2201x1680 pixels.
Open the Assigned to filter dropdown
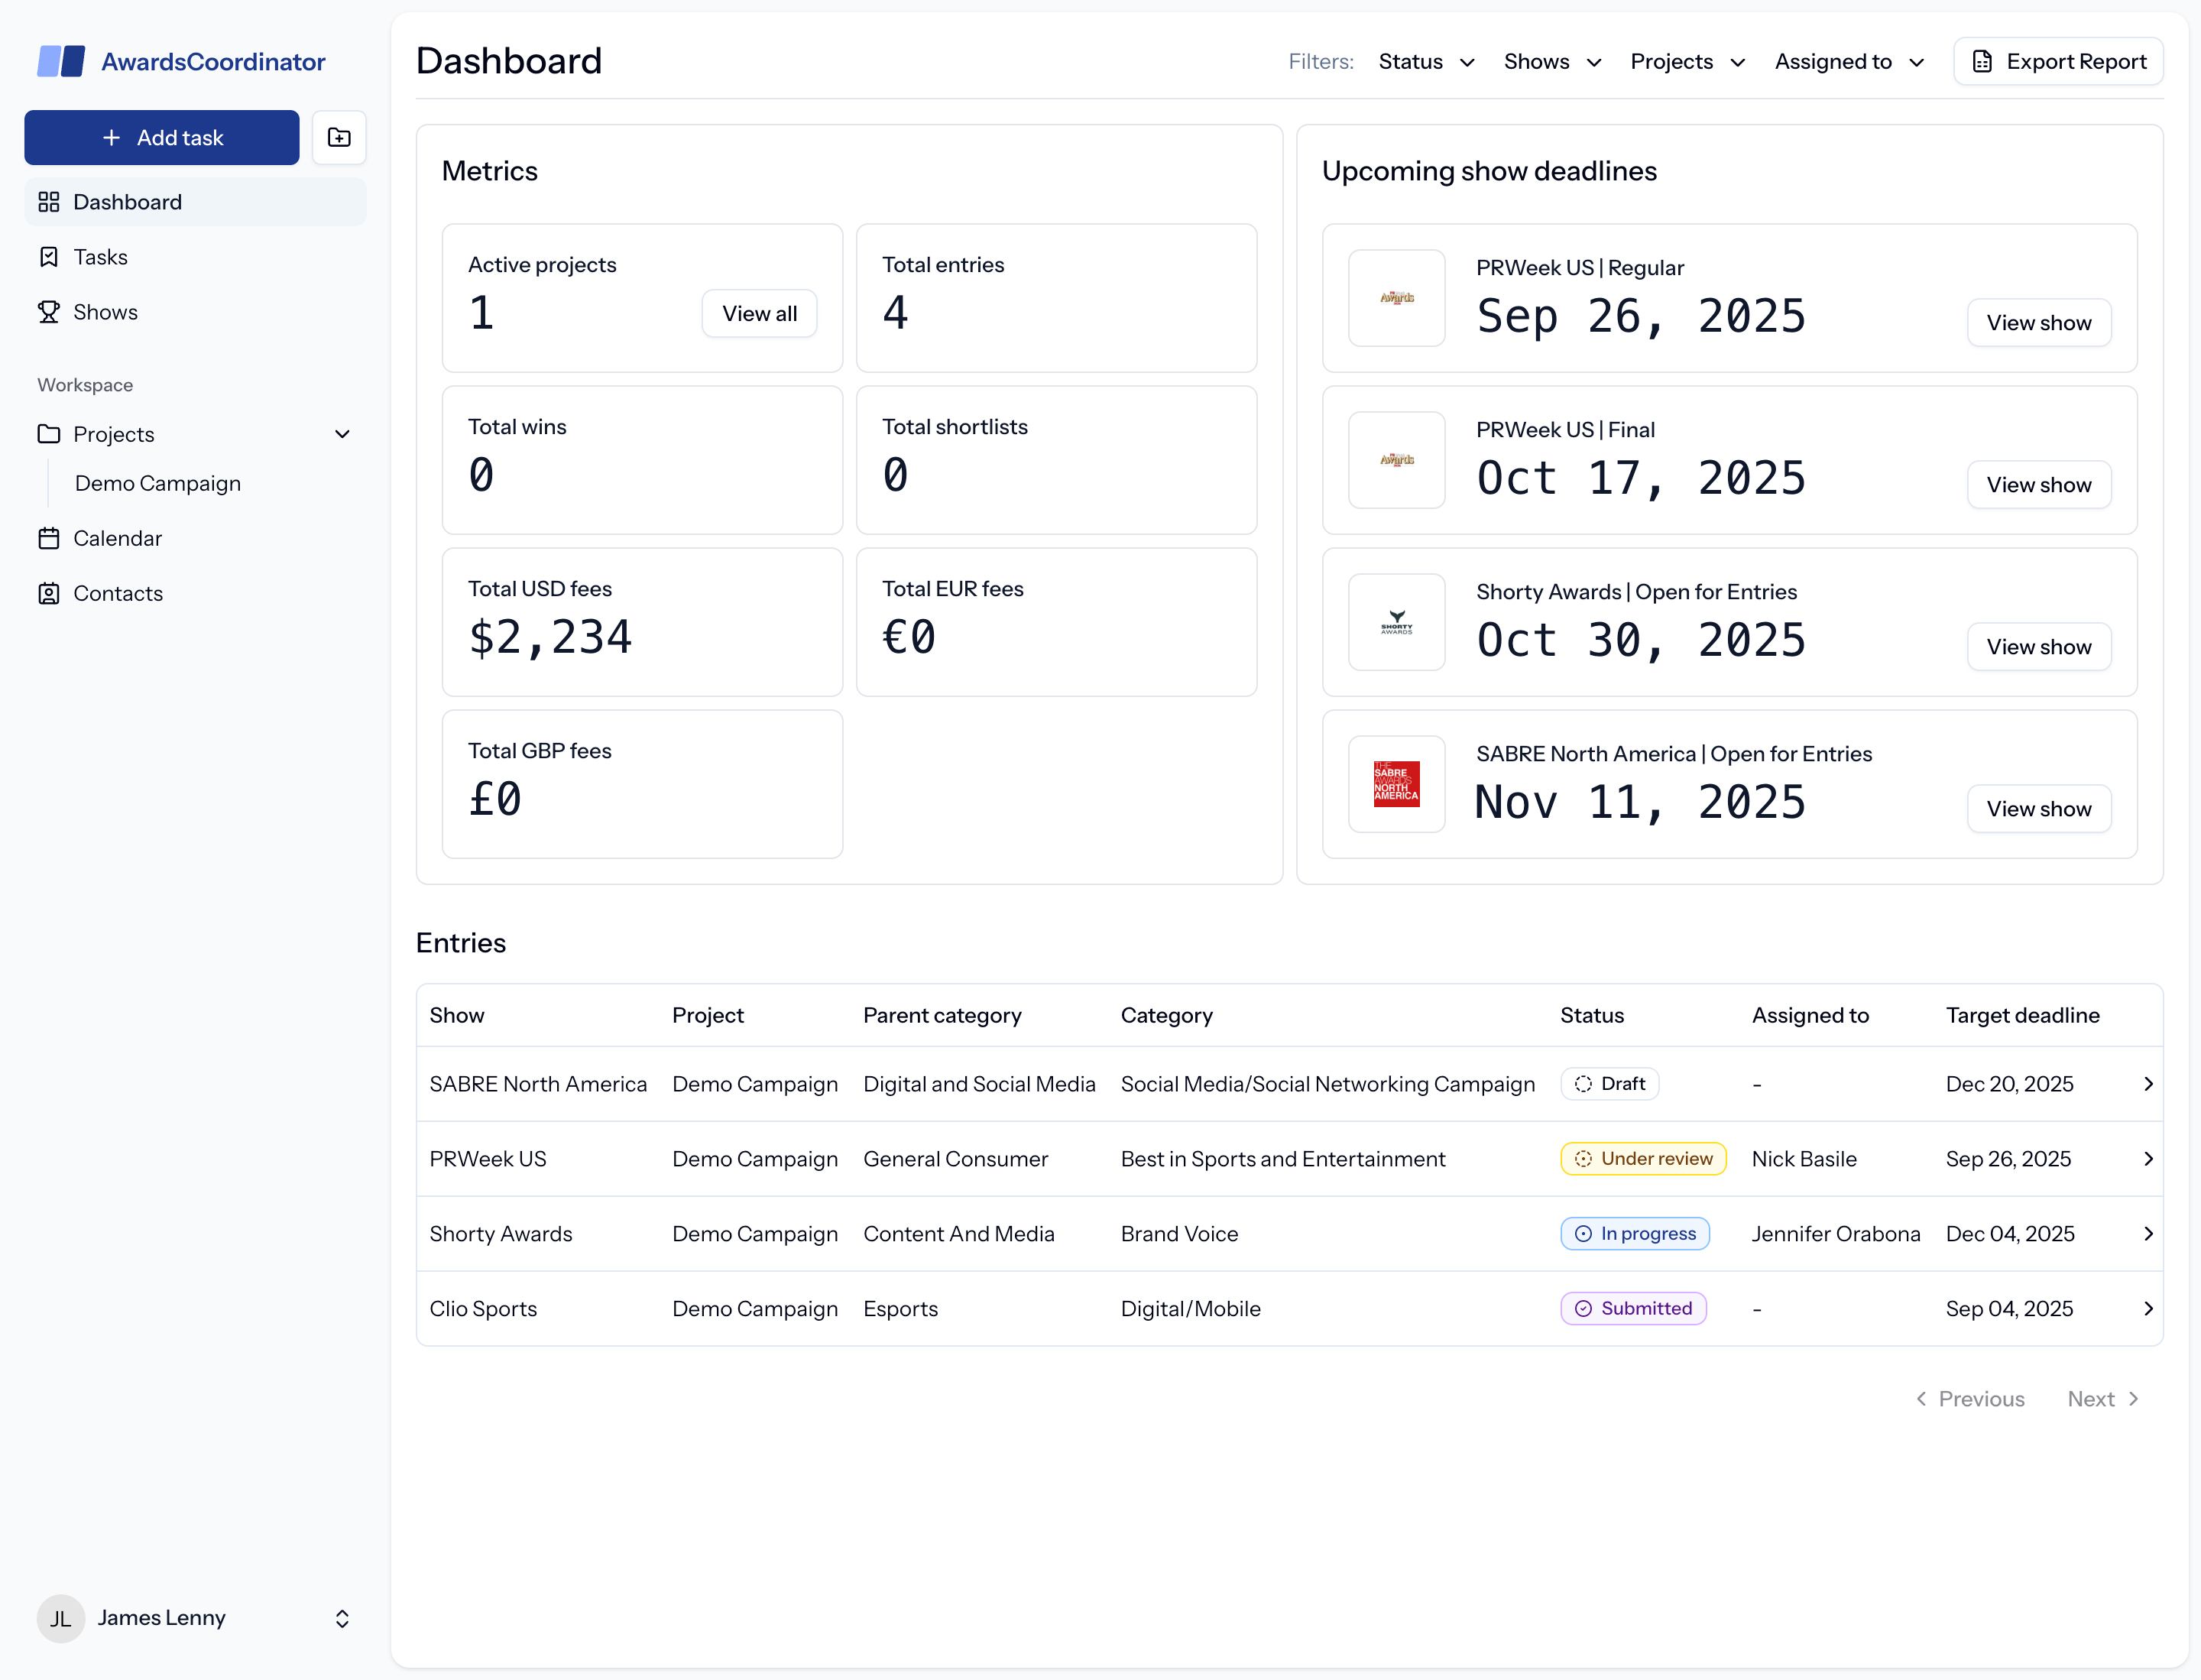pyautogui.click(x=1849, y=61)
